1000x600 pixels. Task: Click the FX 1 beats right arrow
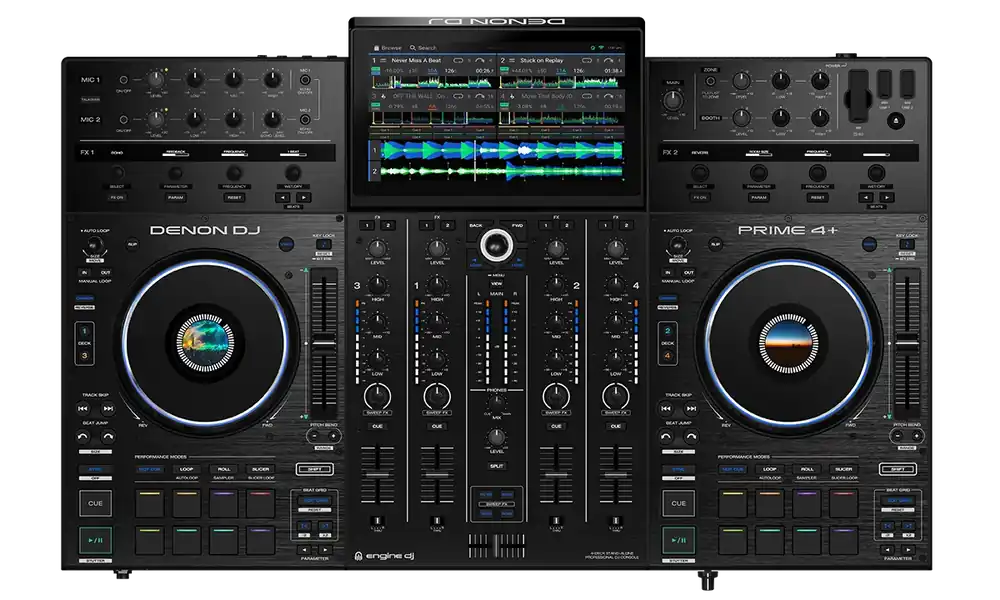coord(304,198)
